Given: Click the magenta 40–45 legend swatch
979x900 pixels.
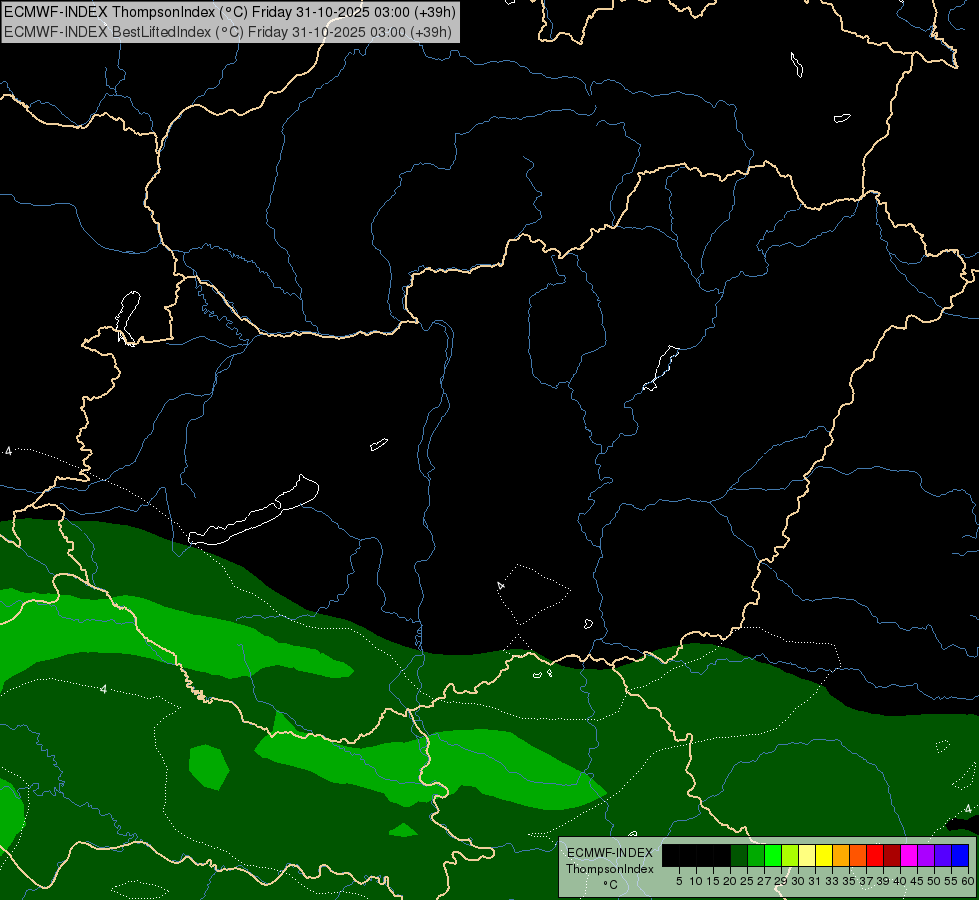Looking at the screenshot, I should tap(909, 855).
